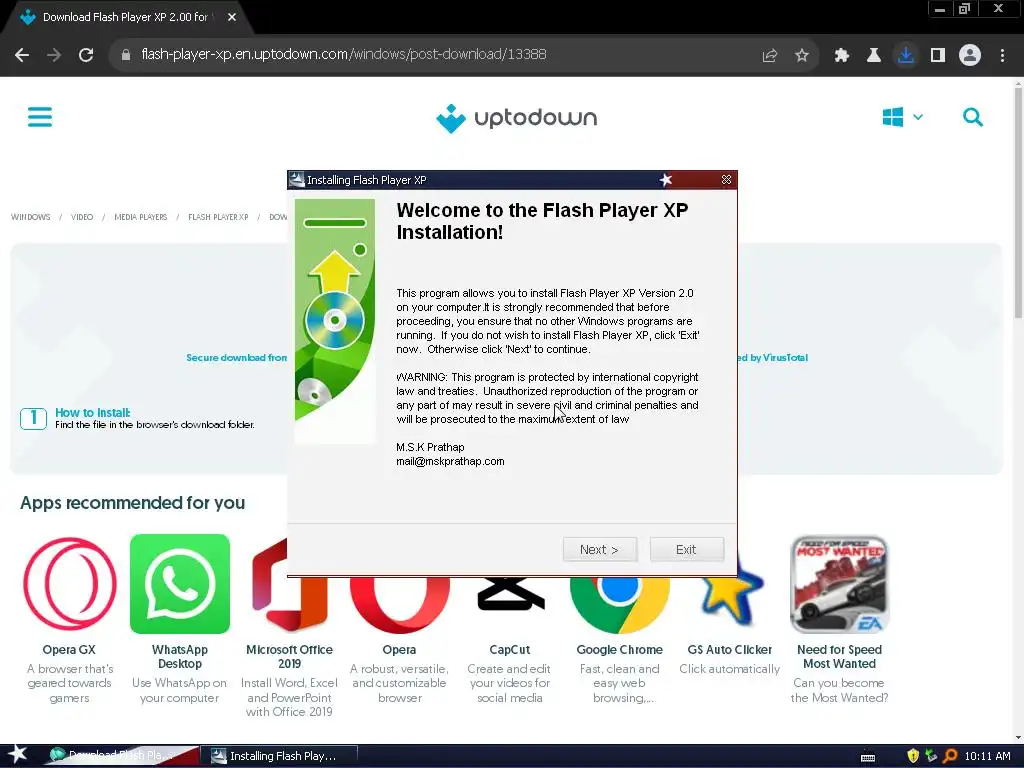Click Exit in the installer dialog
This screenshot has height=768, width=1024.
click(686, 549)
